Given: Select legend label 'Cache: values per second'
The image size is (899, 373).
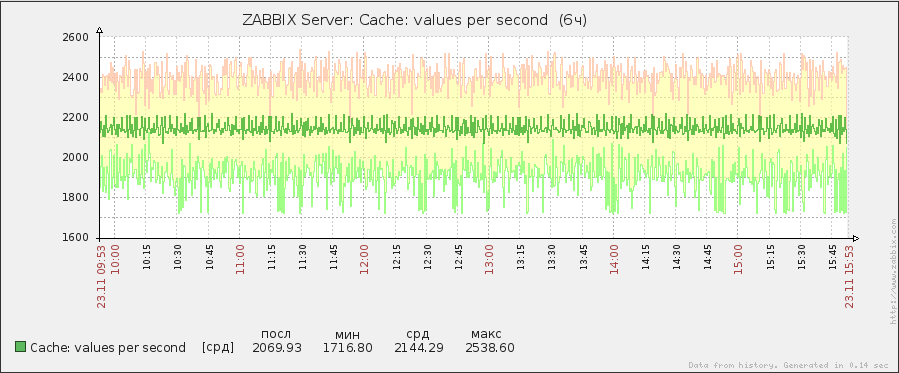Looking at the screenshot, I should [108, 348].
